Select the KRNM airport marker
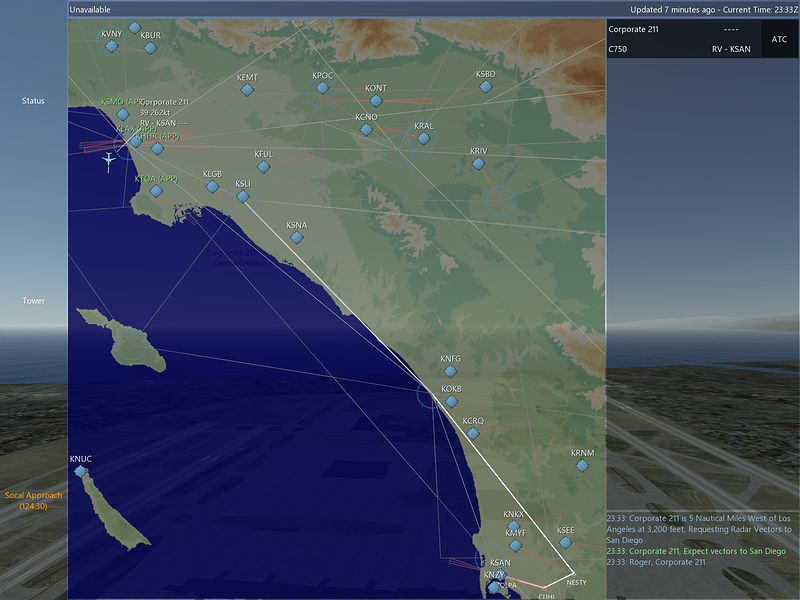 point(582,465)
